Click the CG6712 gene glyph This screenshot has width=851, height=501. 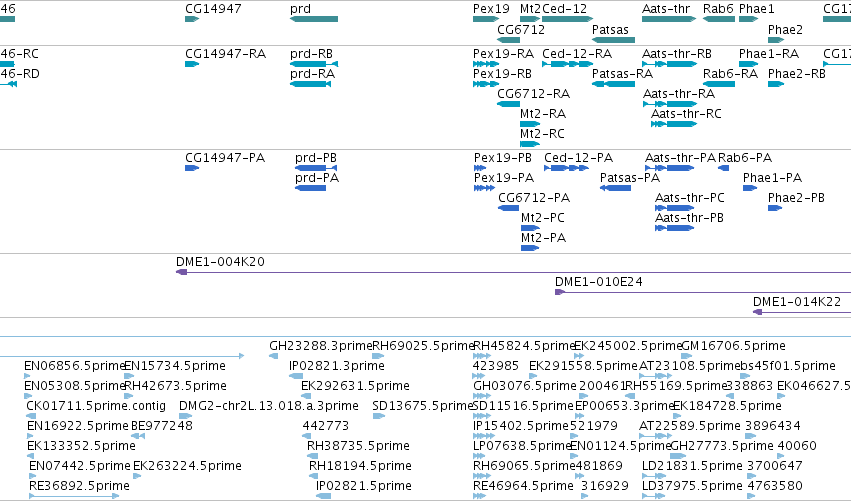(509, 40)
